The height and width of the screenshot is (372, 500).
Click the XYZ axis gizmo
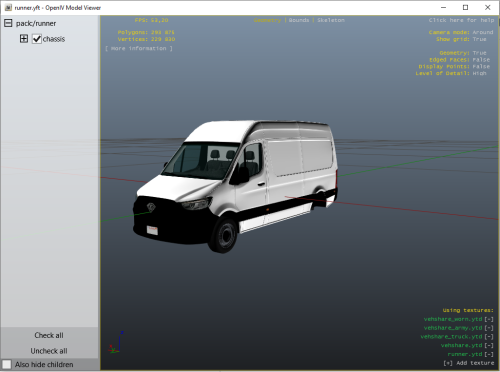point(116,342)
